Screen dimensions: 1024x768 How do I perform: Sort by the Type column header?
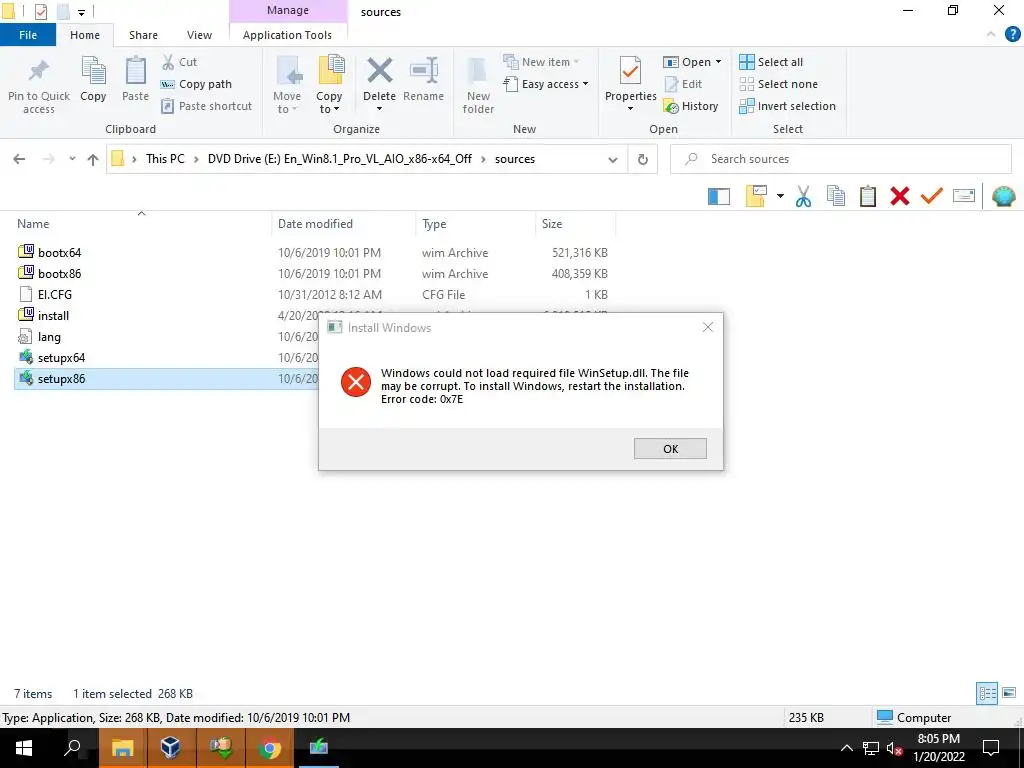pyautogui.click(x=475, y=223)
